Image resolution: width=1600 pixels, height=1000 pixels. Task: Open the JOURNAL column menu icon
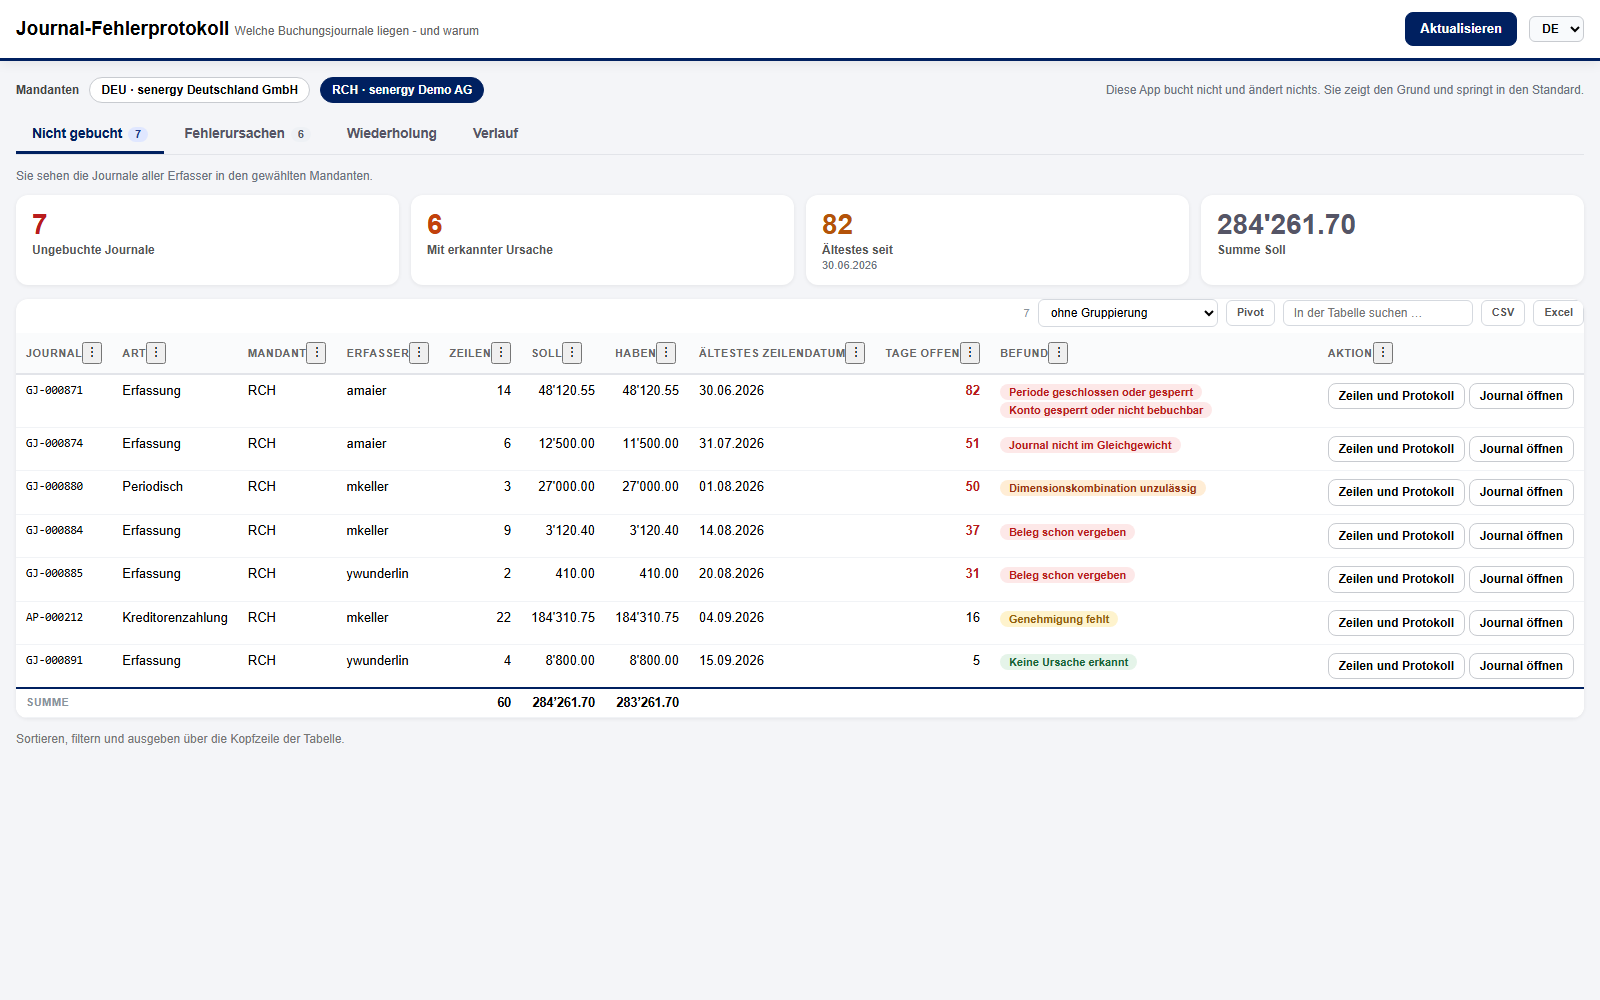pos(92,353)
